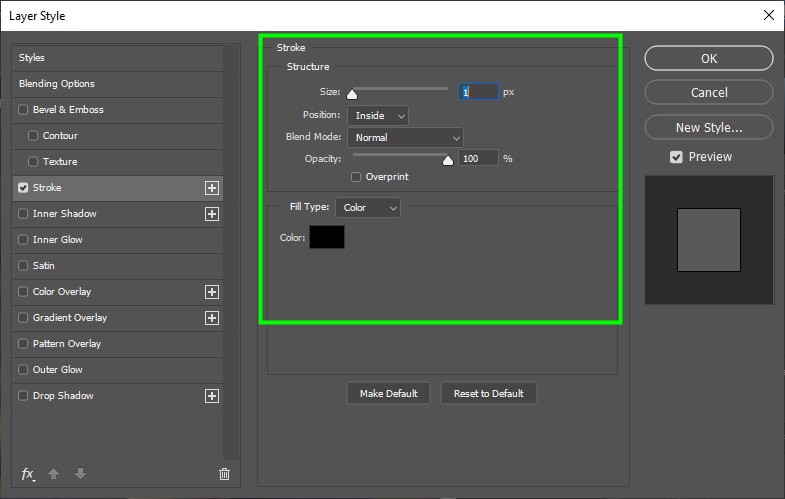This screenshot has height=499, width=785.
Task: Toggle the Overprint checkbox
Action: [356, 177]
